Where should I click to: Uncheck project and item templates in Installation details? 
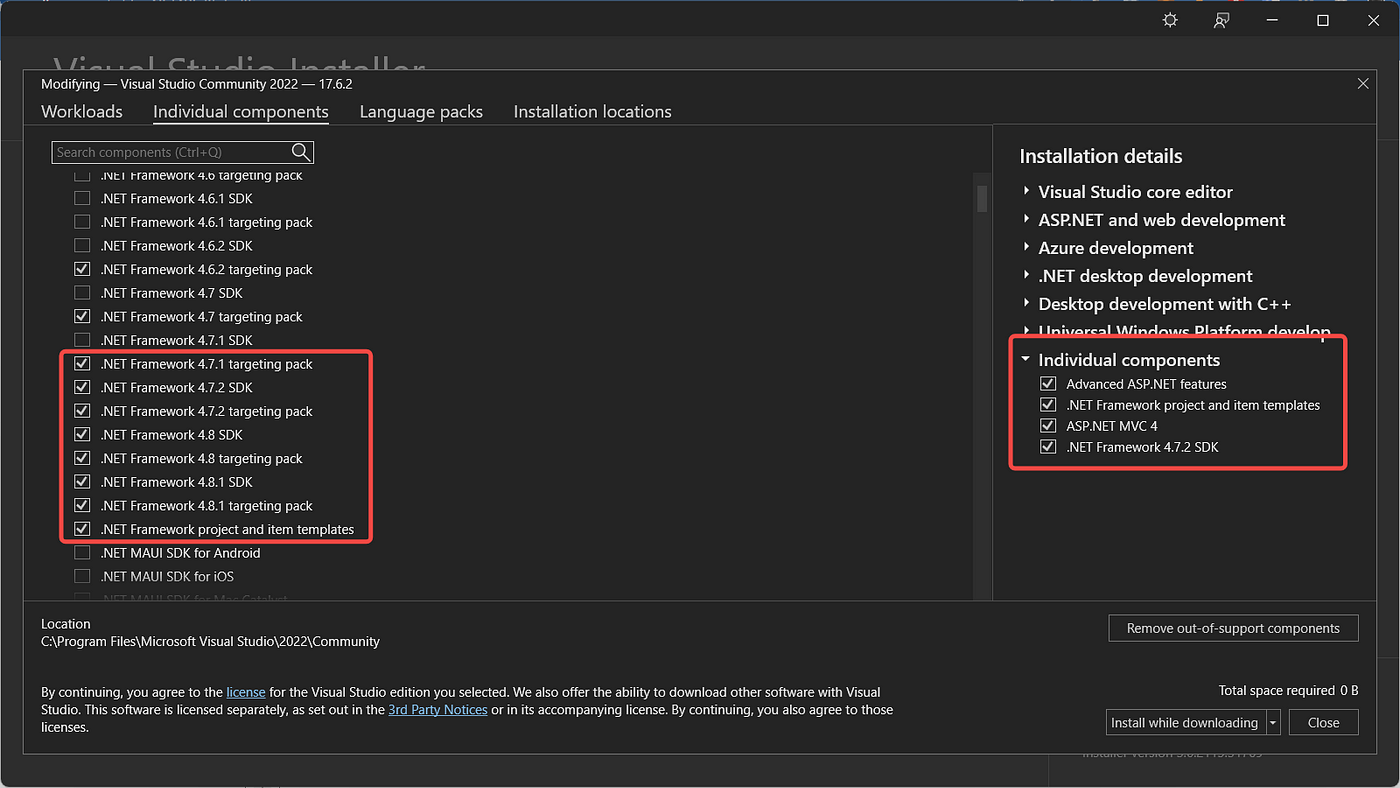point(1048,405)
